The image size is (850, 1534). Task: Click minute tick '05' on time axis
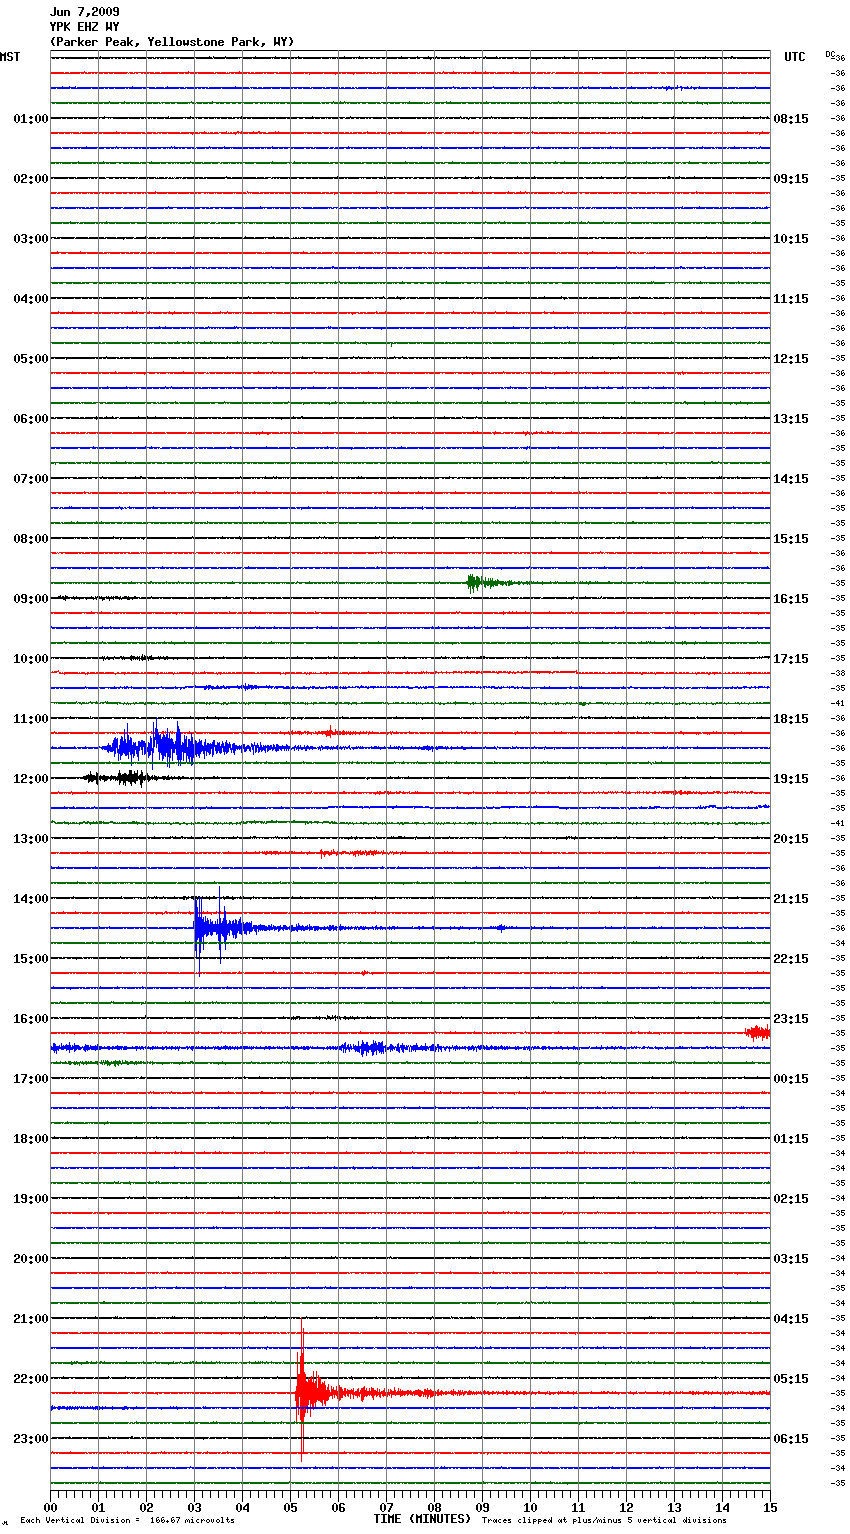pyautogui.click(x=290, y=1507)
